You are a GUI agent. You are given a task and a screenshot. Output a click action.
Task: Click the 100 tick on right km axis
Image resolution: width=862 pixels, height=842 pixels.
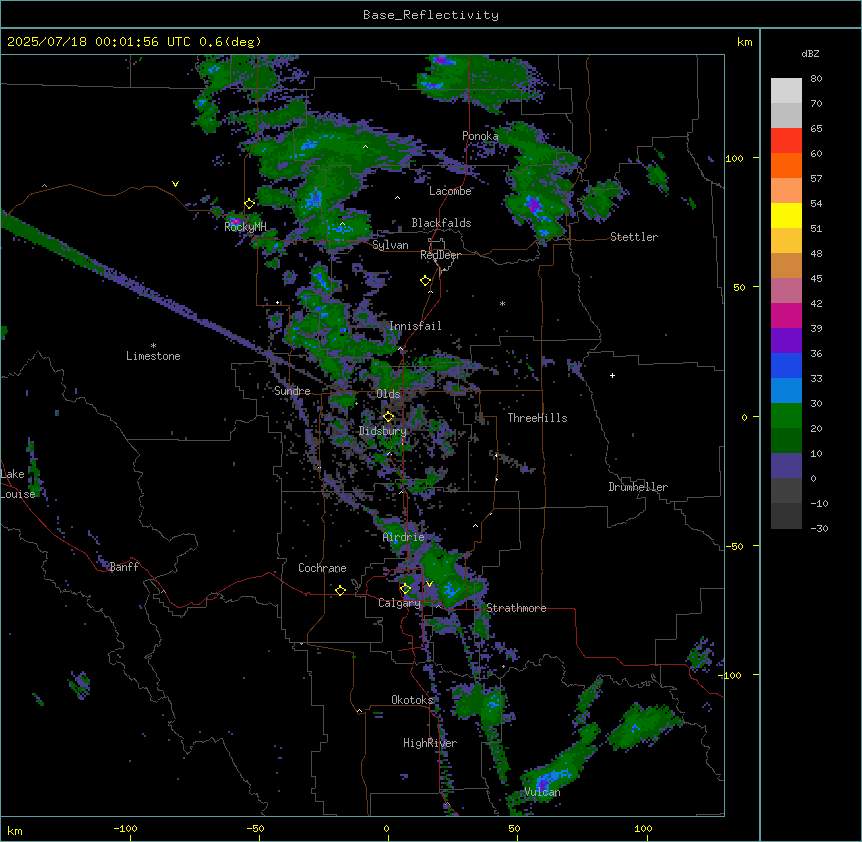(734, 158)
